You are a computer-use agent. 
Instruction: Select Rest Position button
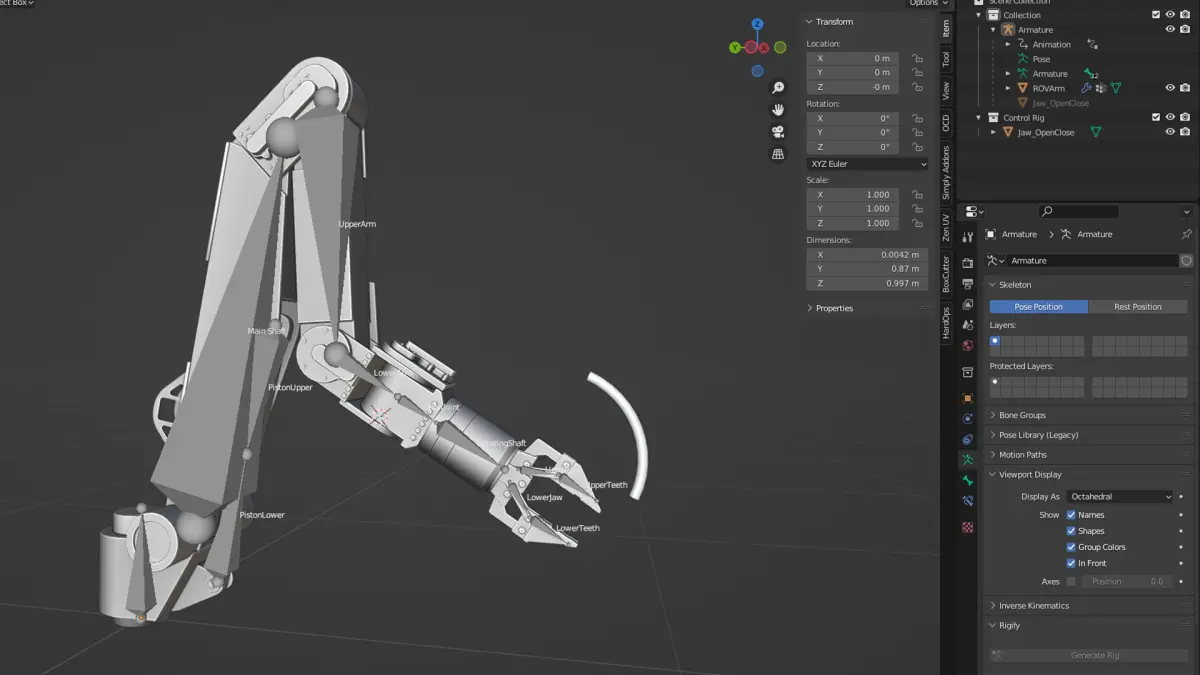point(1138,307)
